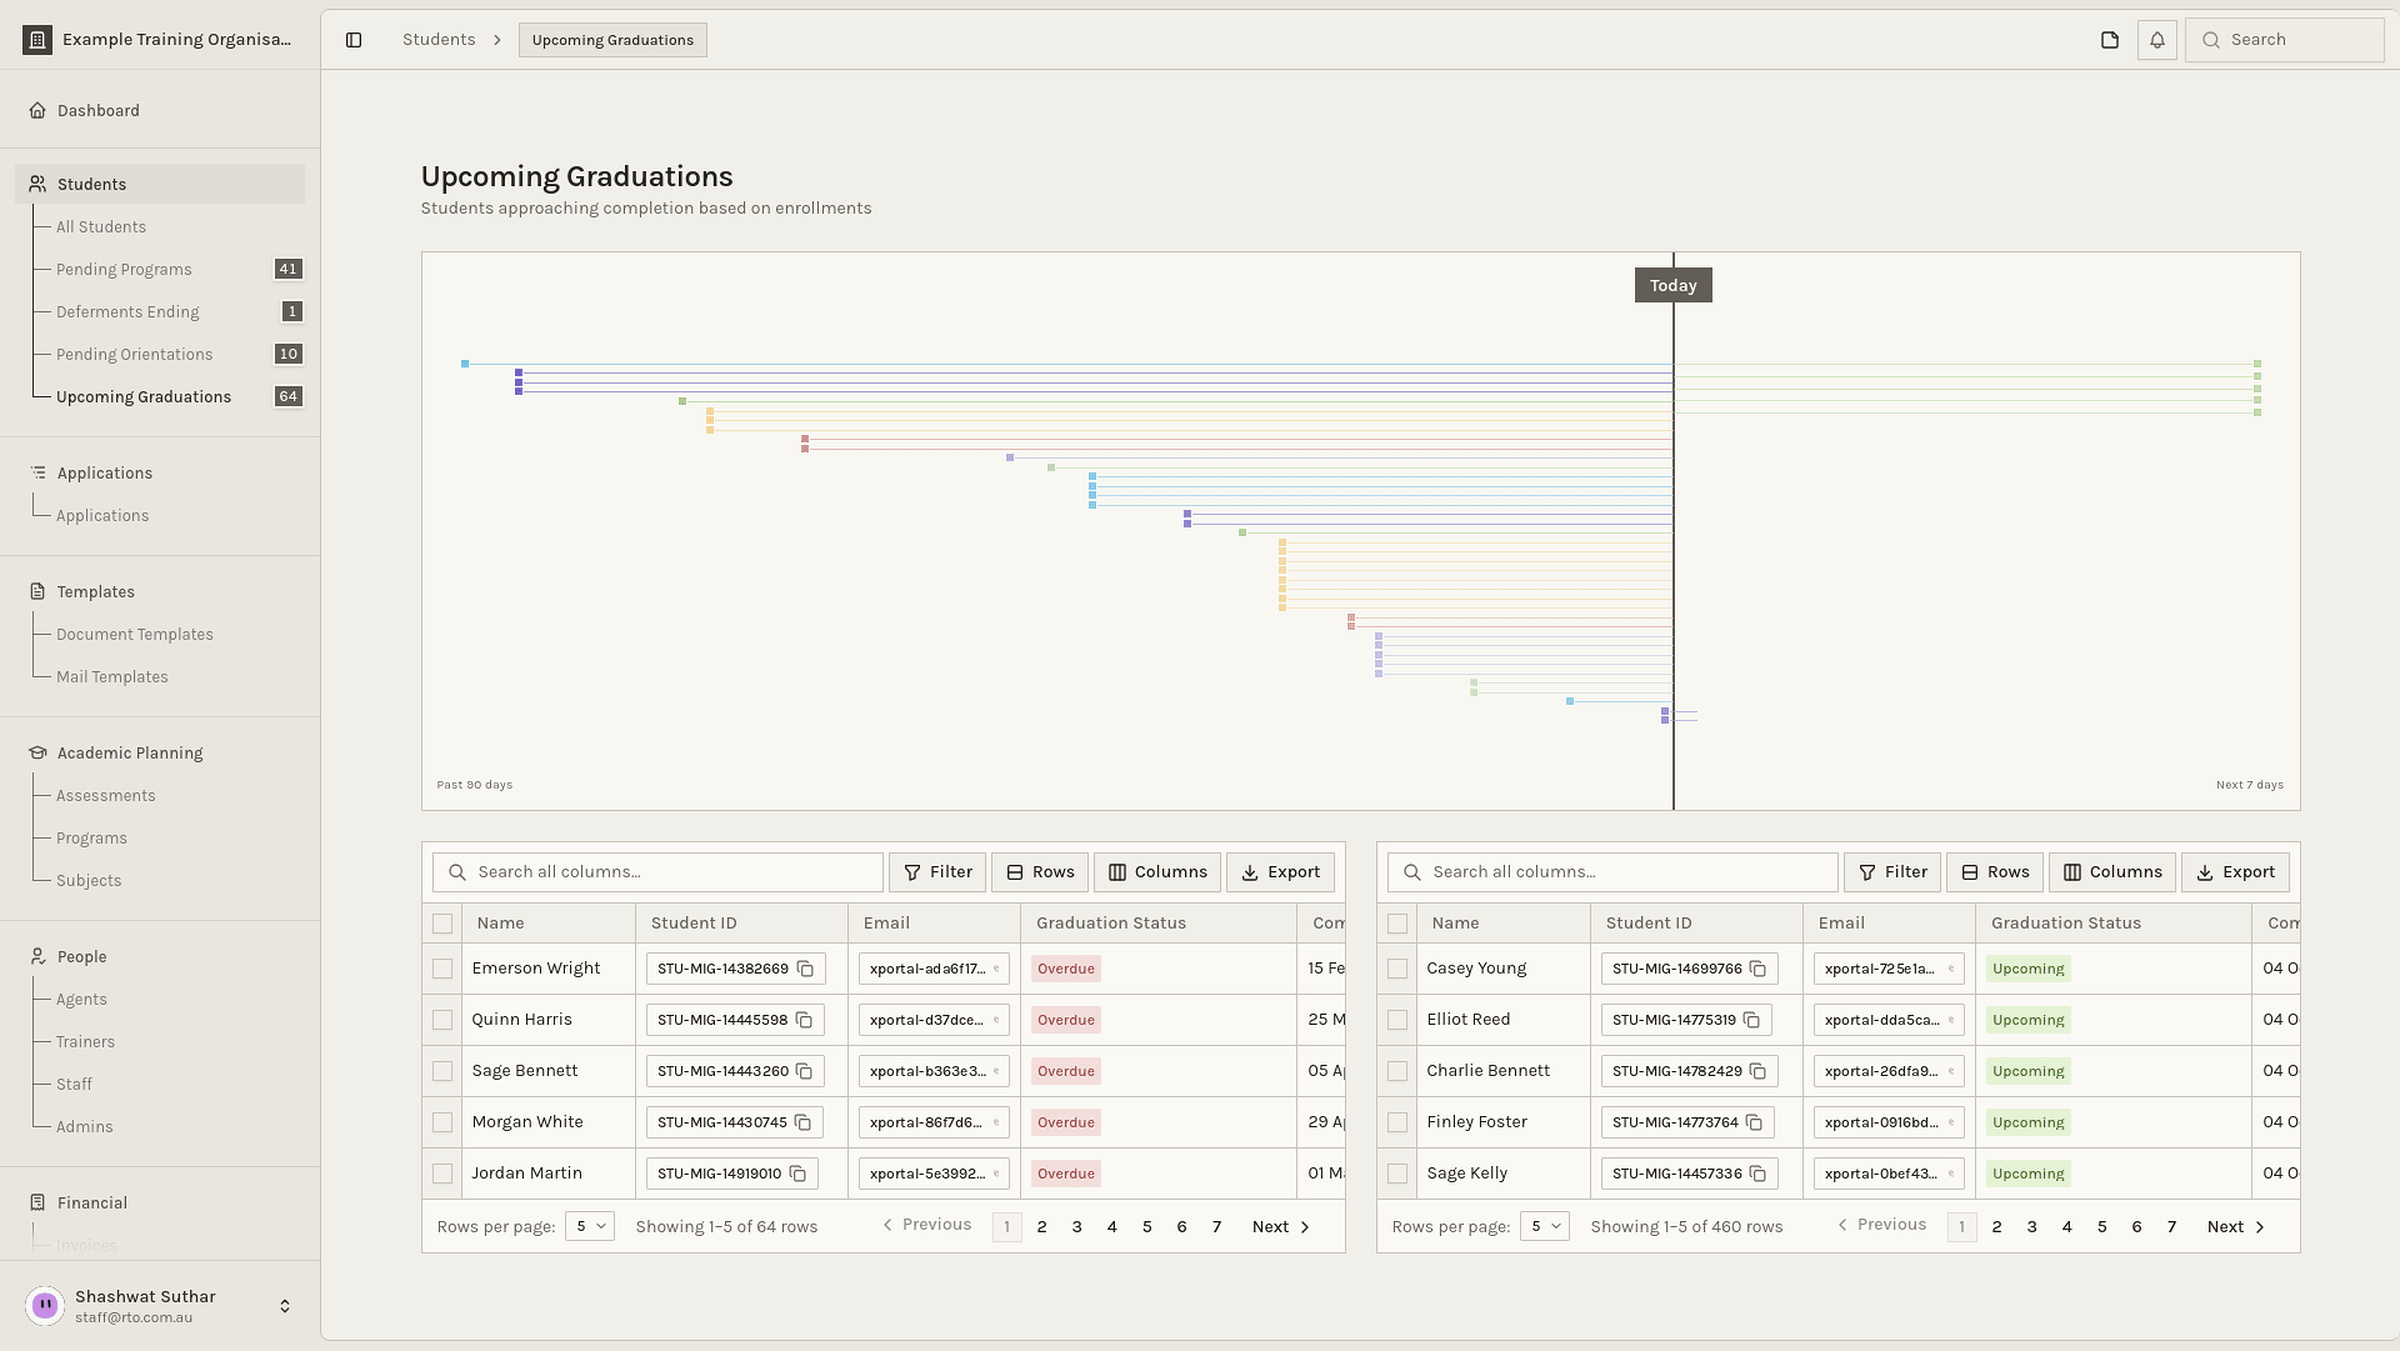2400x1351 pixels.
Task: Copy student ID STU-MIG-14457336
Action: (x=1758, y=1173)
